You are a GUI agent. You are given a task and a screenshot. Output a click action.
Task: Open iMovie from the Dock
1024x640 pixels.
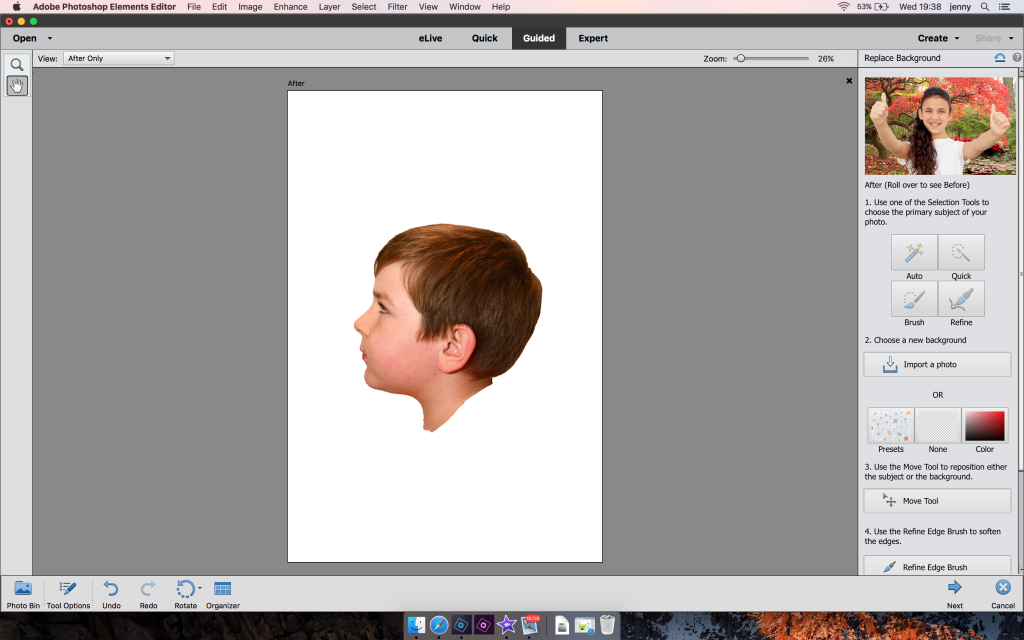click(507, 625)
